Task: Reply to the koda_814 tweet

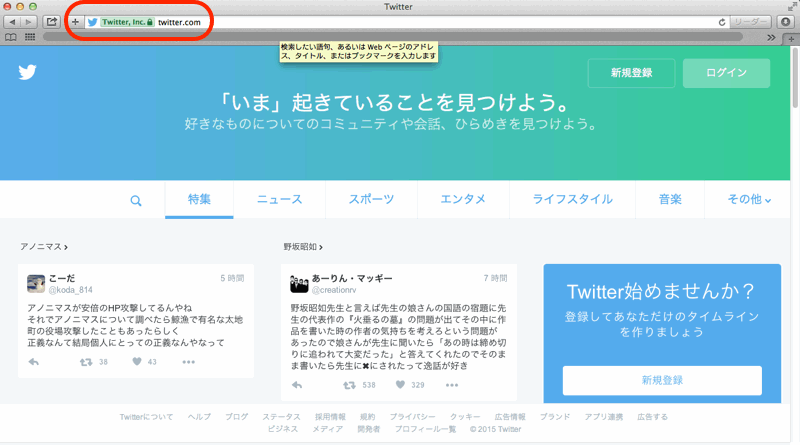Action: 34,362
